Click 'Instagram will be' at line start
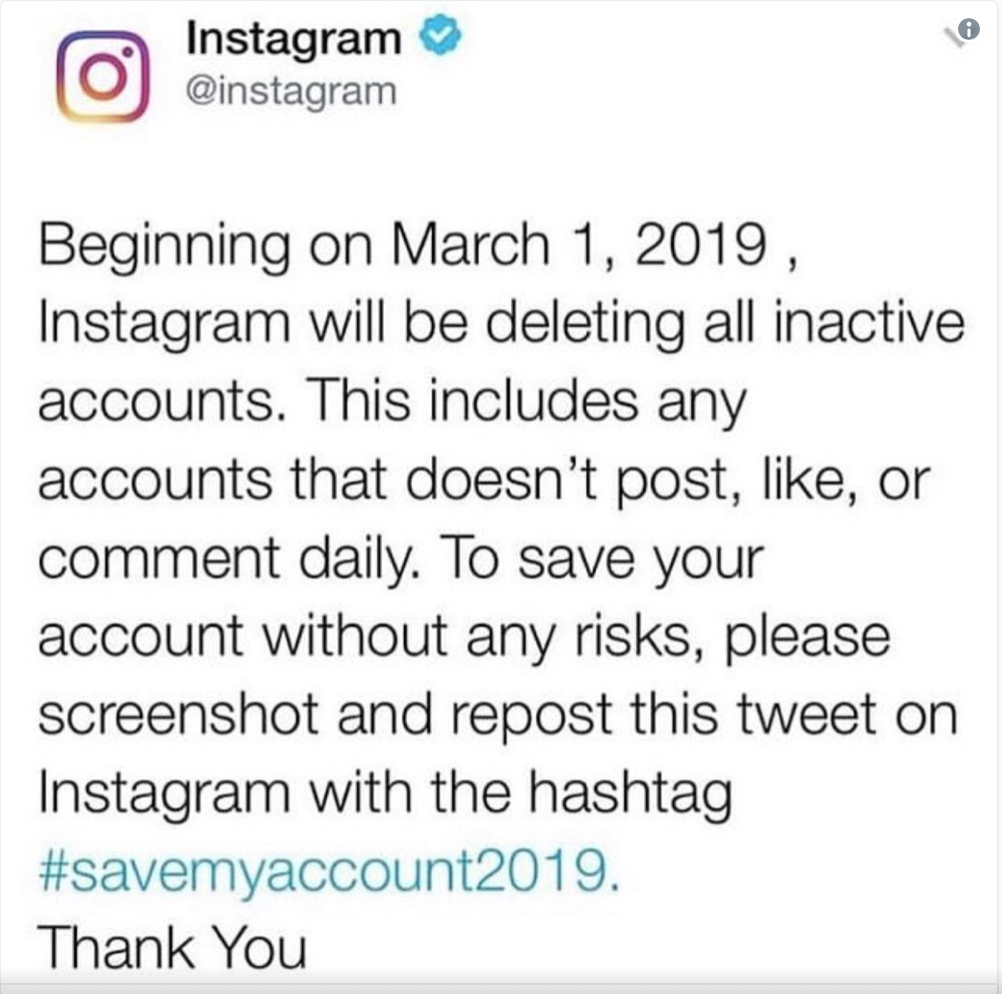 click(252, 323)
